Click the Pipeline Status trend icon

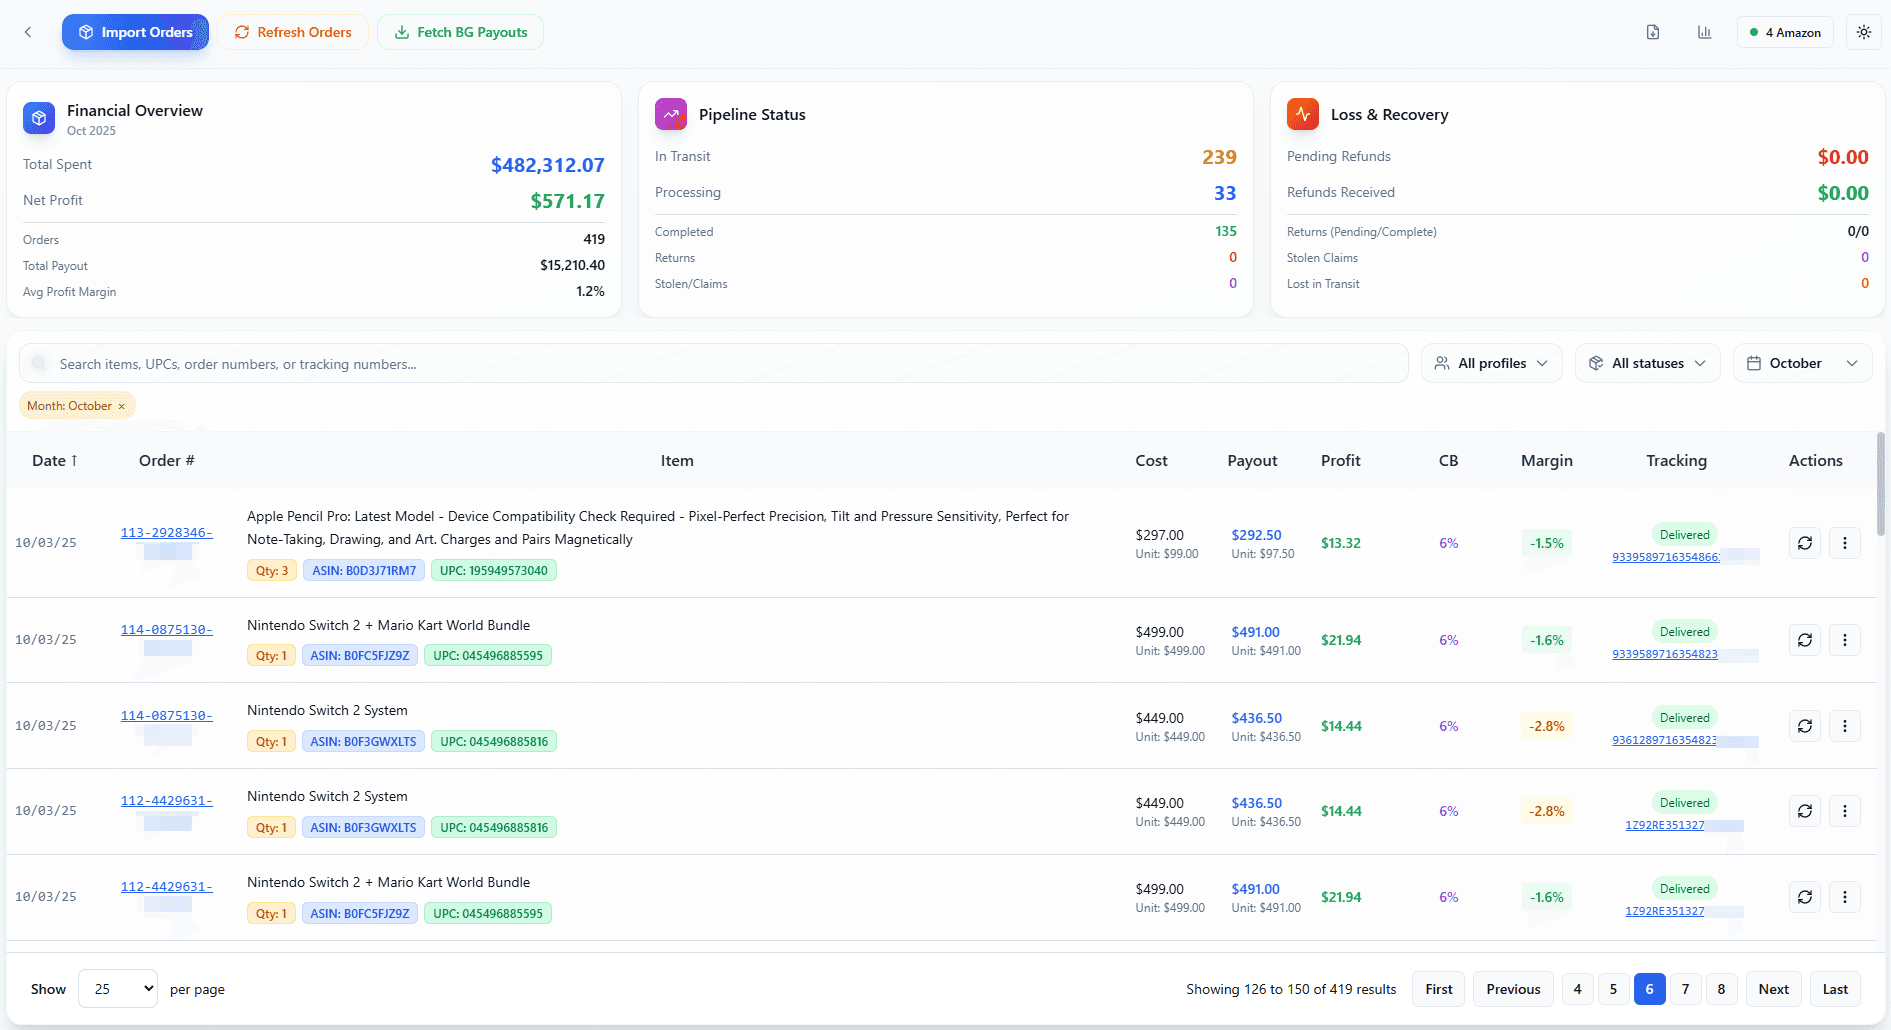click(x=671, y=114)
